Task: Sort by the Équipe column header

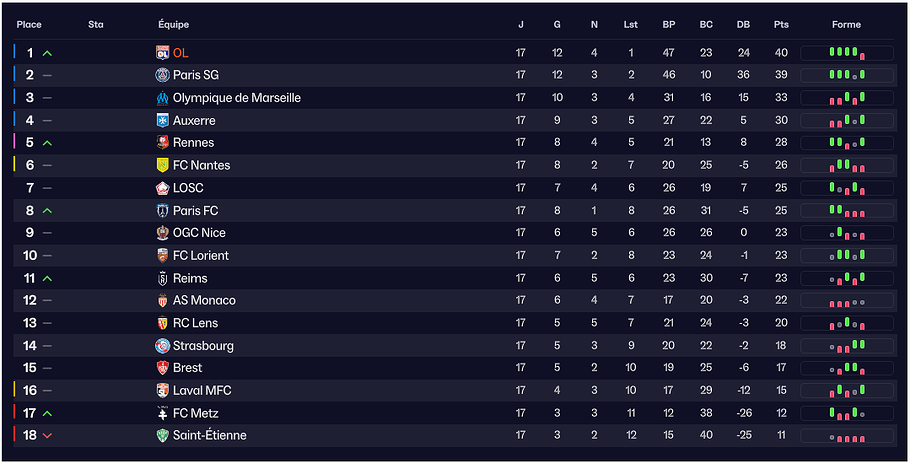Action: coord(173,24)
